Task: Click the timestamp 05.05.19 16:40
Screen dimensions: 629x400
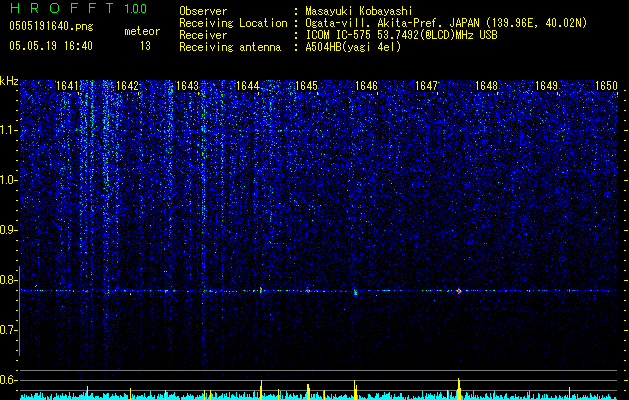Action: (x=51, y=46)
